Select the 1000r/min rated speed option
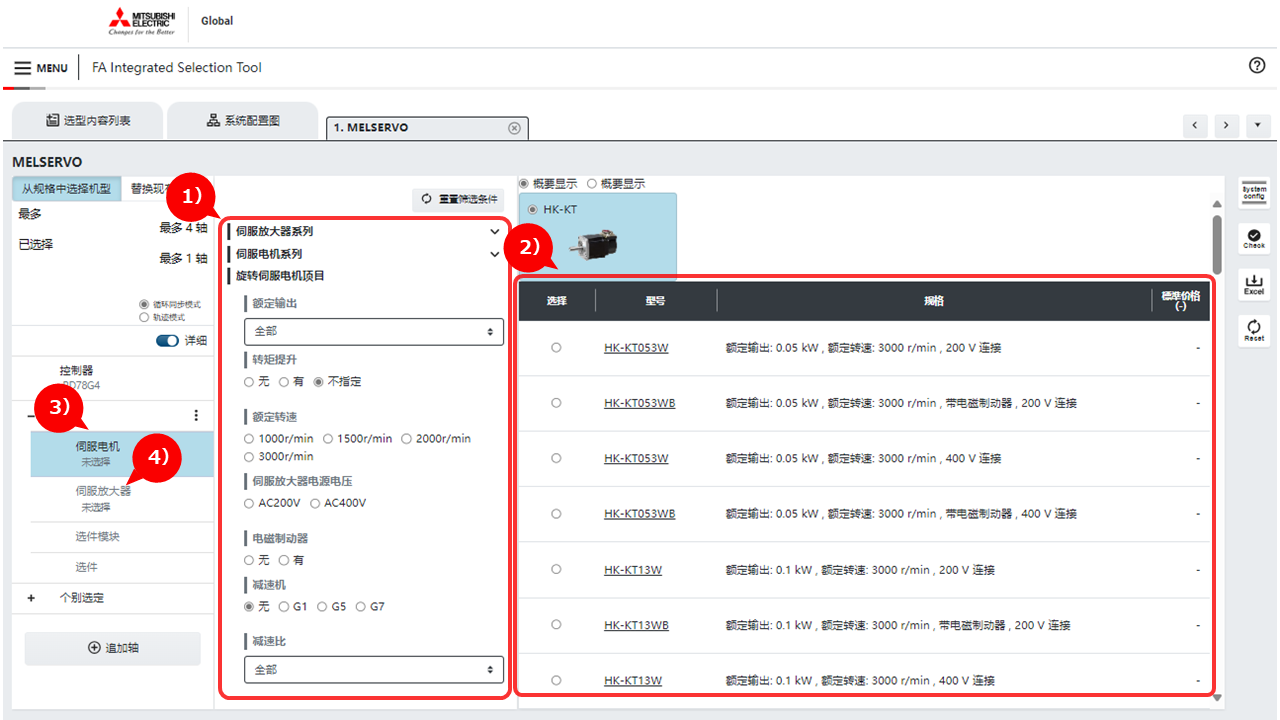 [x=249, y=438]
